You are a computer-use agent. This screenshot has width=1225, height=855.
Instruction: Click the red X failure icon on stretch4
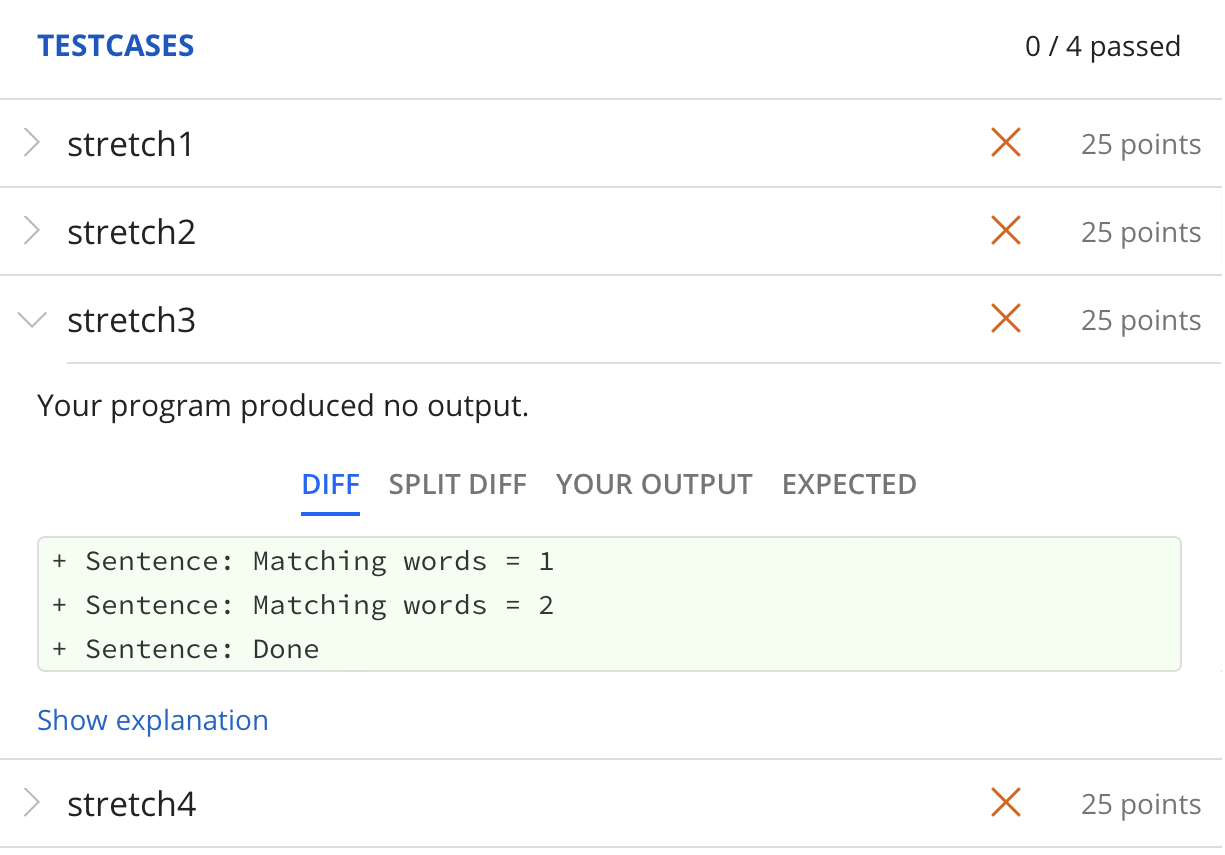point(1005,803)
